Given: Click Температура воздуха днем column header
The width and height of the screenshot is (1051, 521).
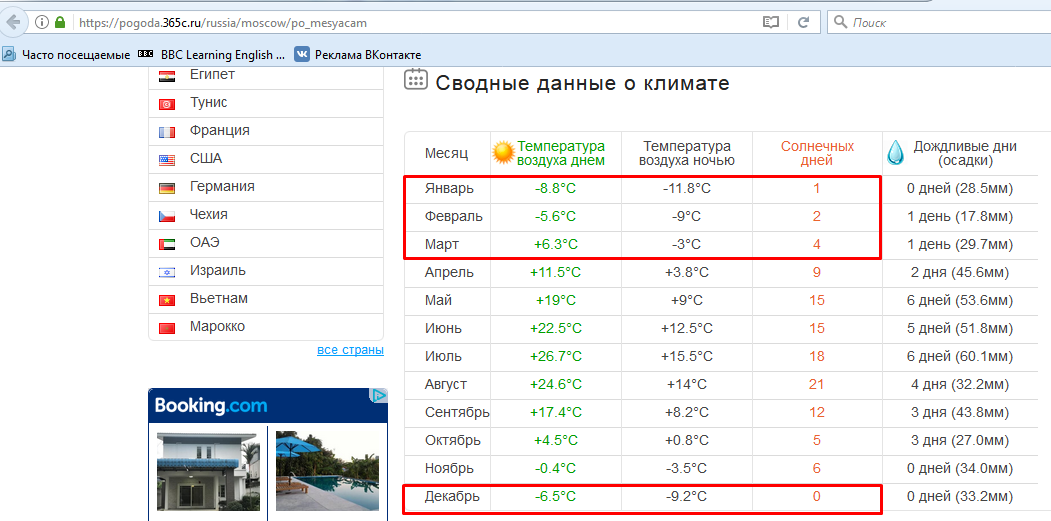Looking at the screenshot, I should point(560,154).
